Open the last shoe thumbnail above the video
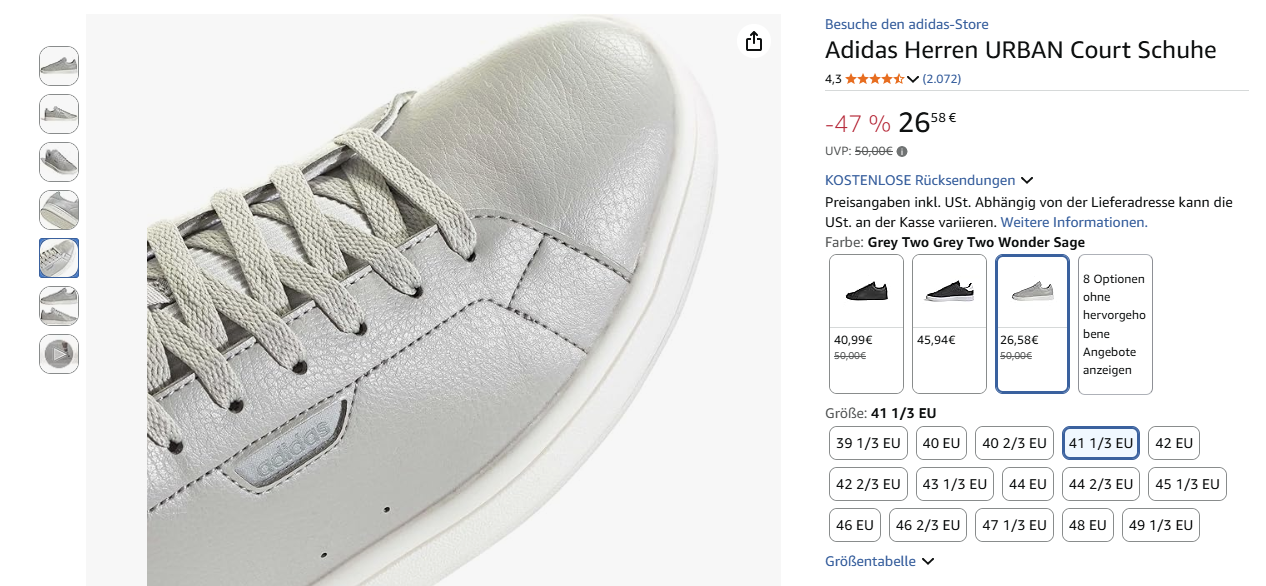The image size is (1266, 586). 59,306
